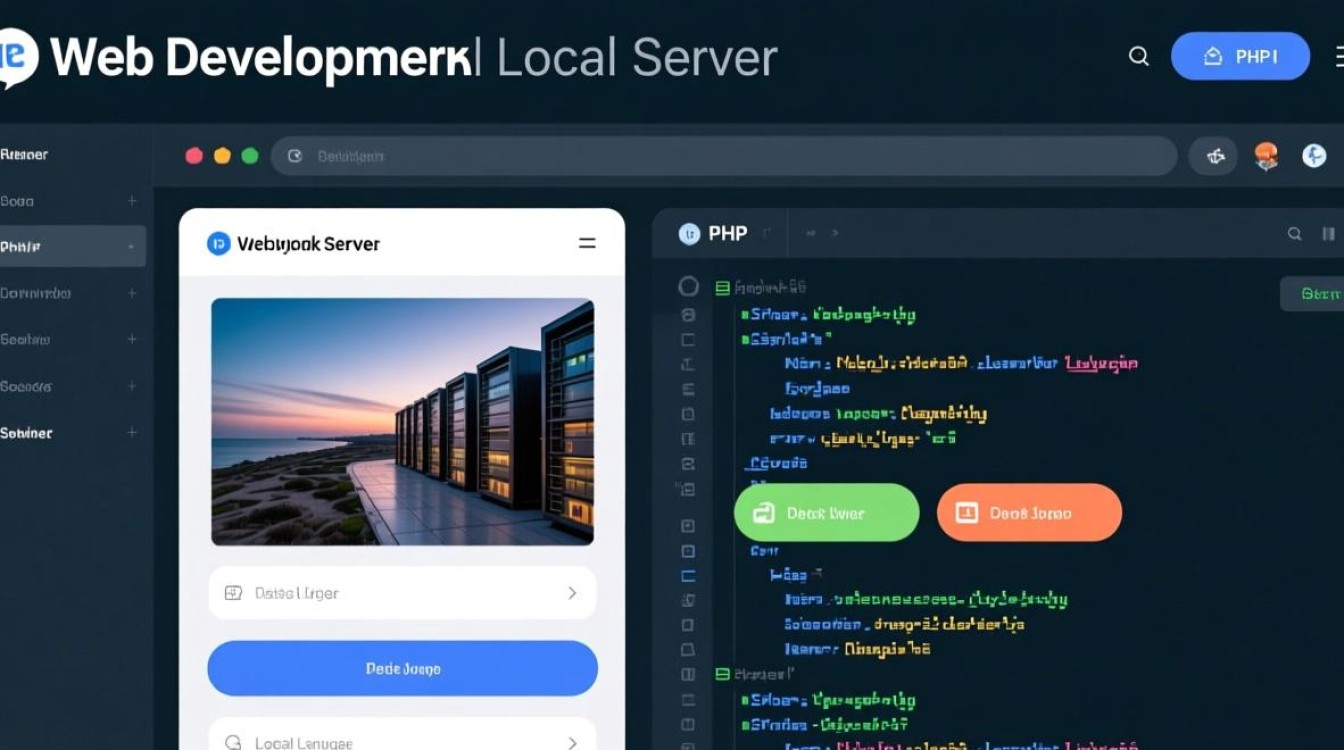Screen dimensions: 1344x750
Task: Expand the Local Language row chevron
Action: 572,743
